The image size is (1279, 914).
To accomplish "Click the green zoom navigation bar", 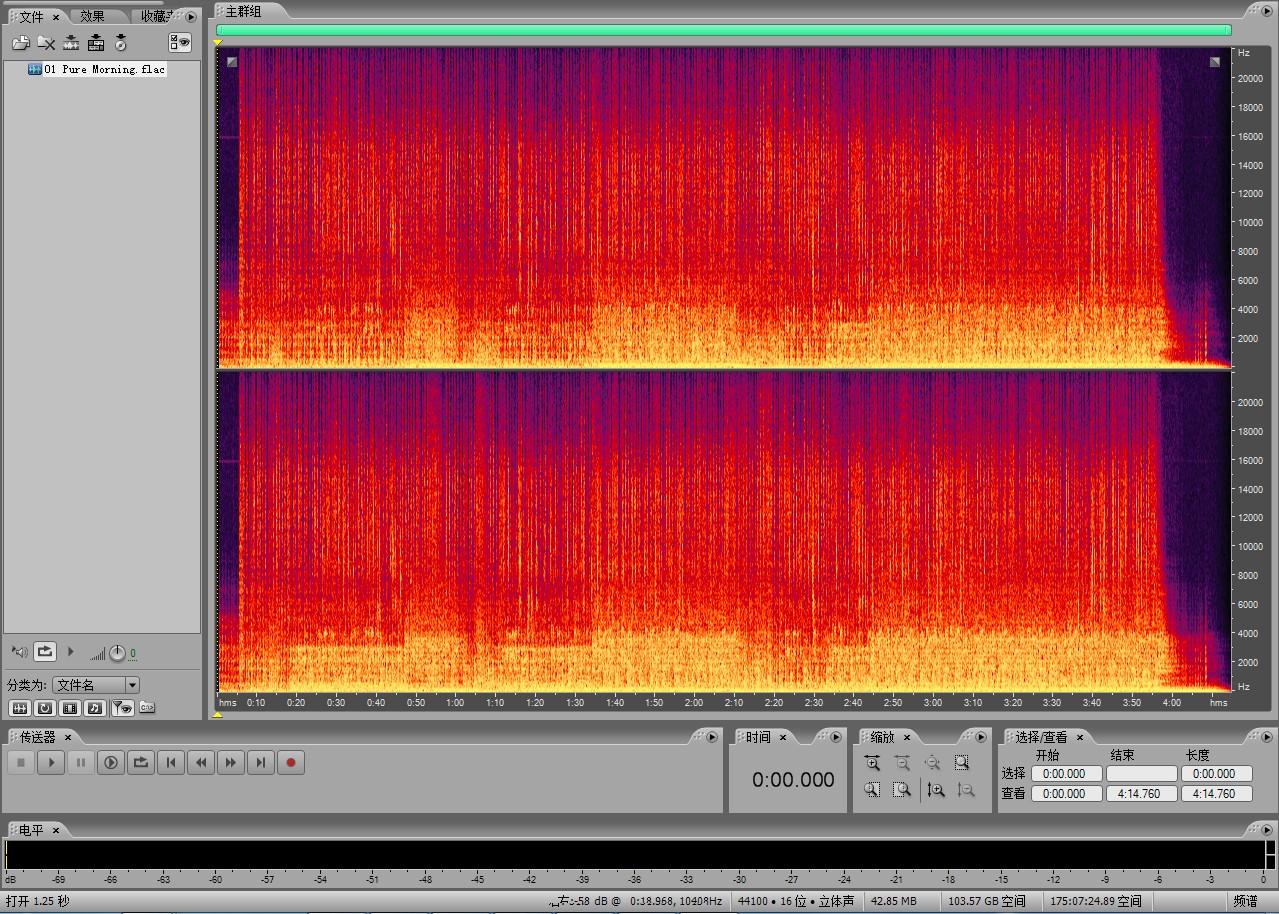I will [723, 30].
